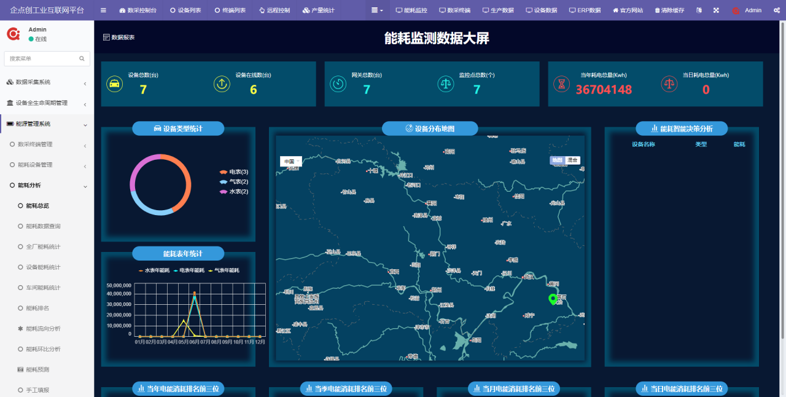Open the 设备列表 top navigation tab
Viewport: 787px width, 397px height.
pyautogui.click(x=186, y=11)
